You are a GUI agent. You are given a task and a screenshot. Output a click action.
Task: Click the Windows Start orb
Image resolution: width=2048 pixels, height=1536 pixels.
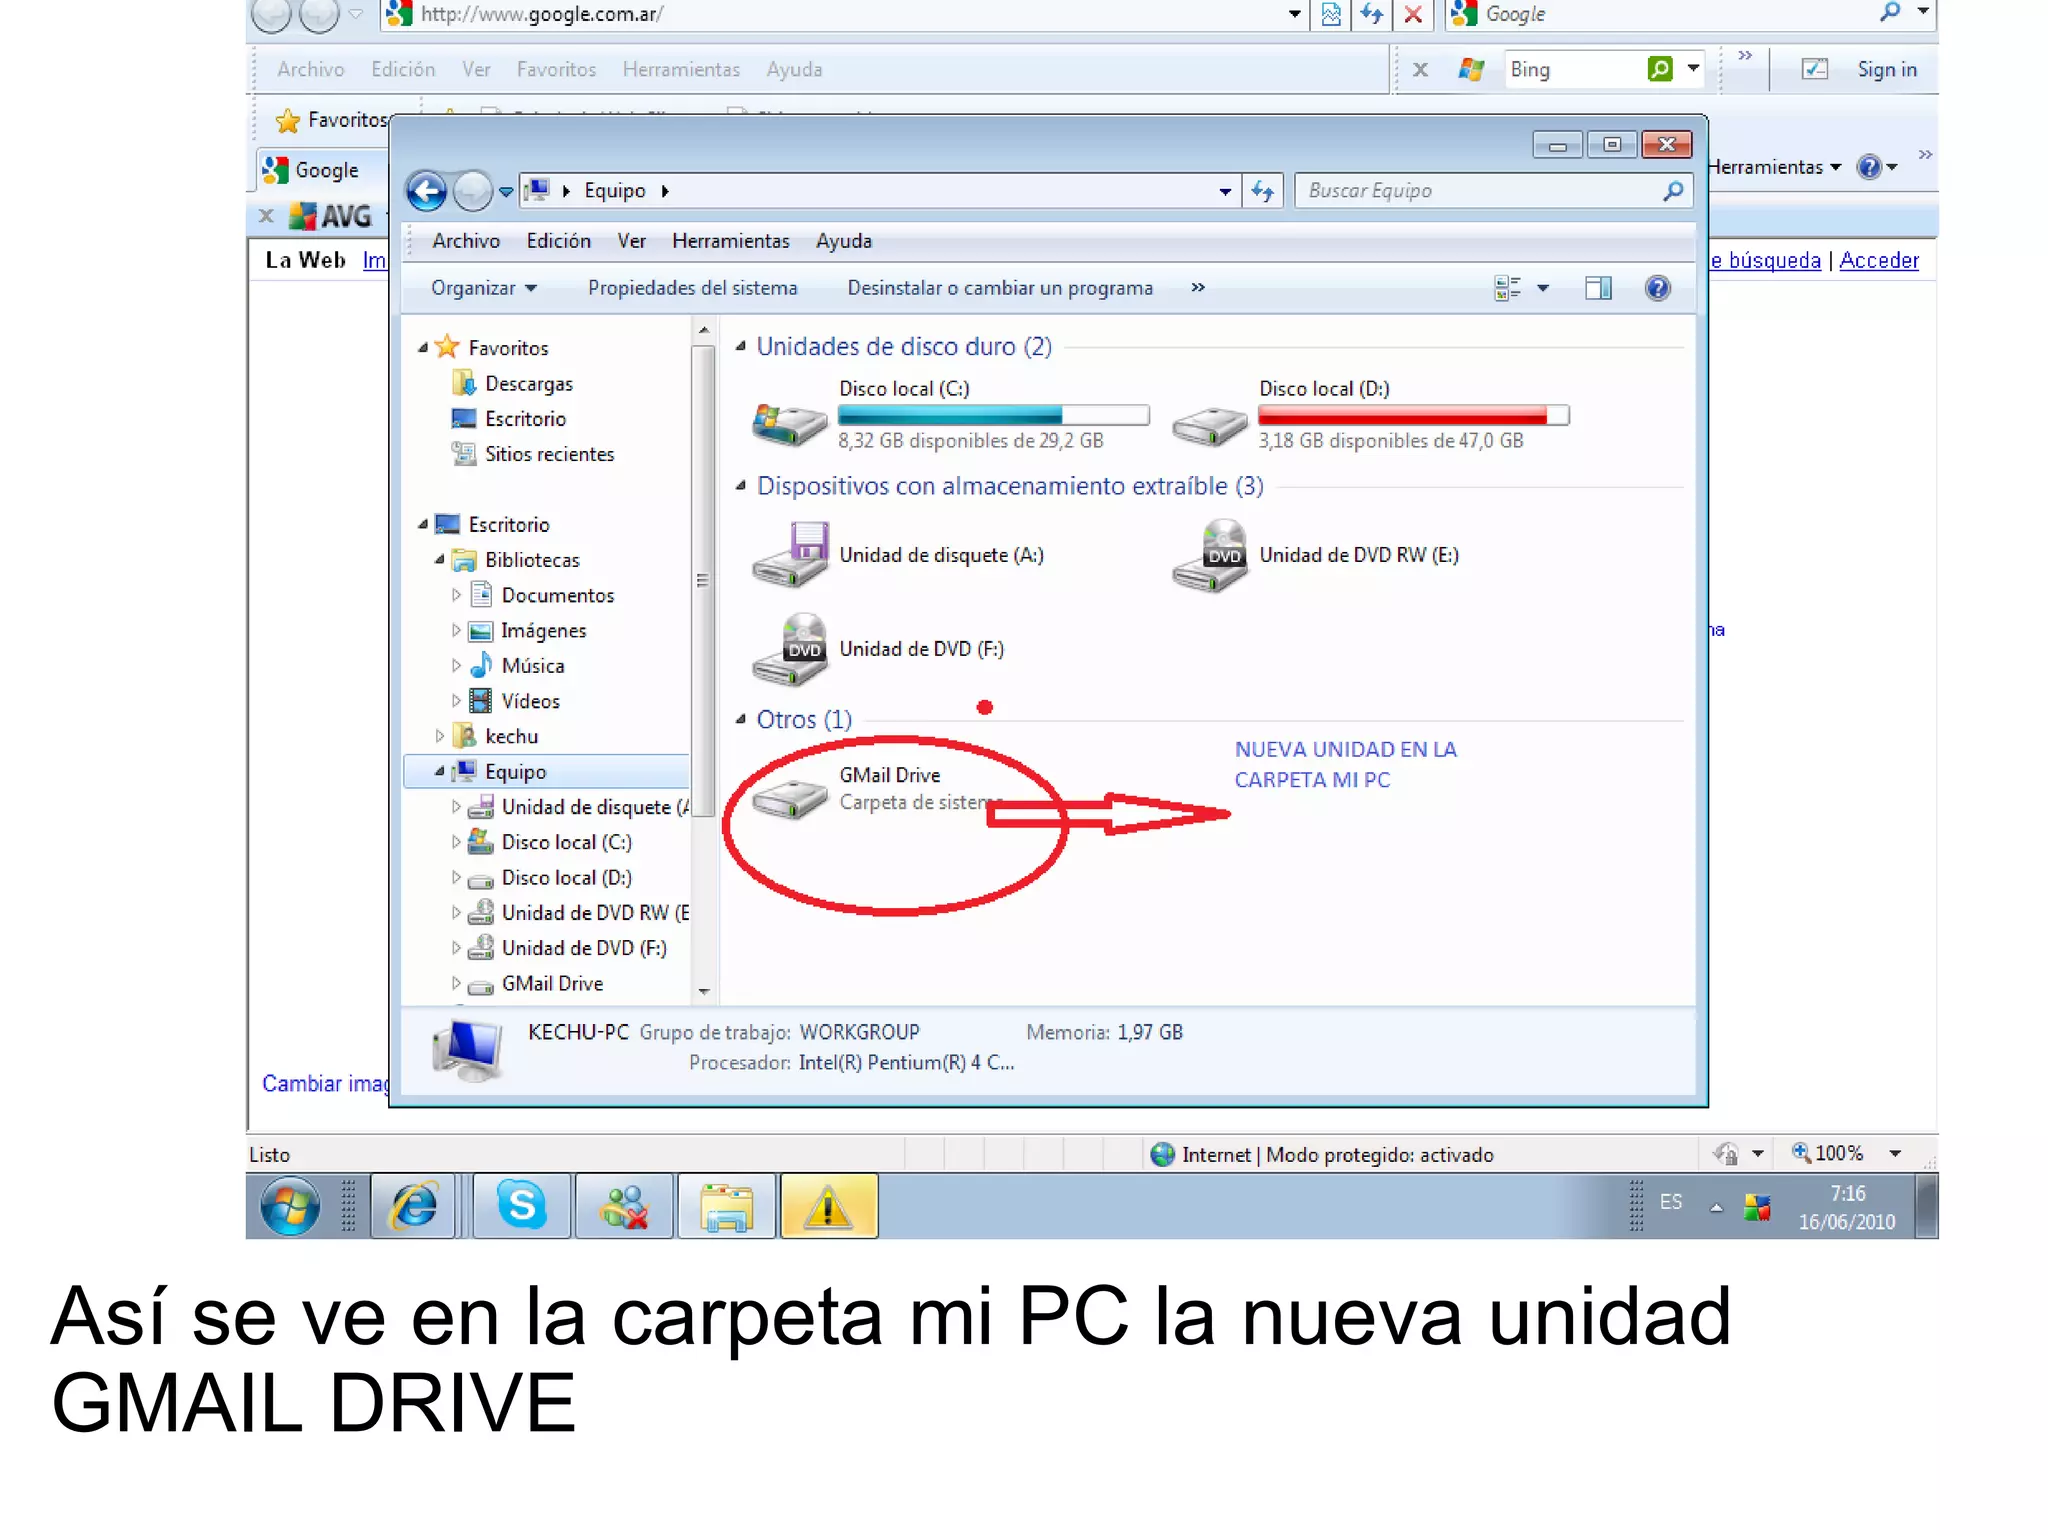(x=290, y=1206)
